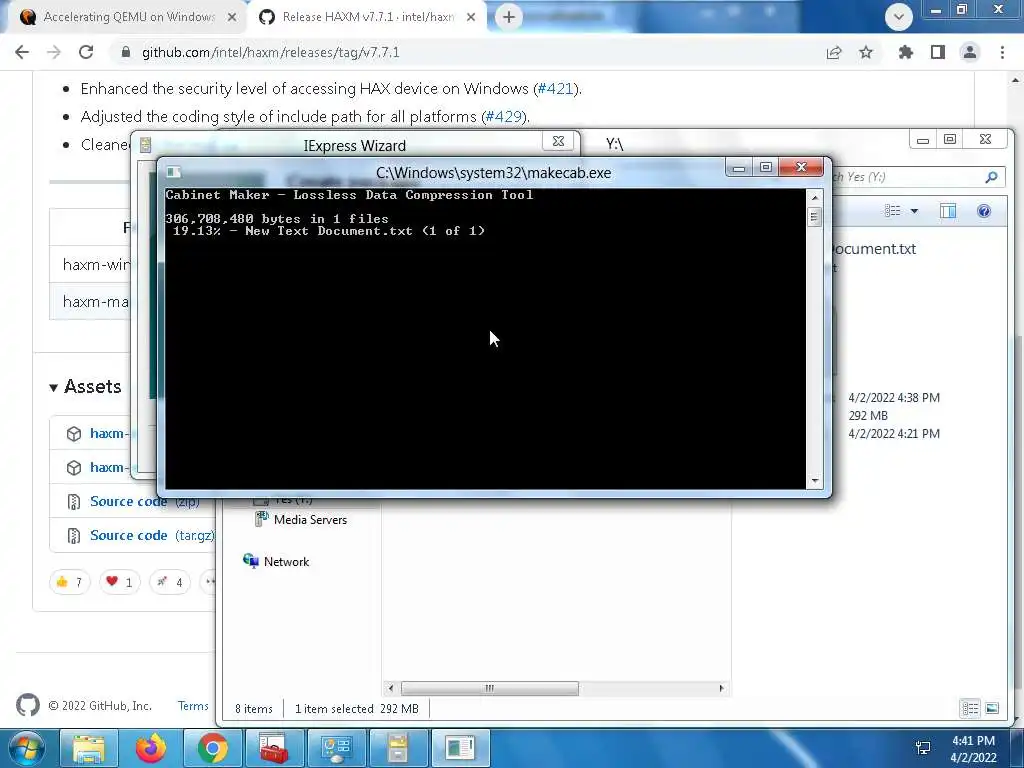1024x768 pixels.
Task: Switch Explorer to large icons status icon
Action: (x=992, y=709)
